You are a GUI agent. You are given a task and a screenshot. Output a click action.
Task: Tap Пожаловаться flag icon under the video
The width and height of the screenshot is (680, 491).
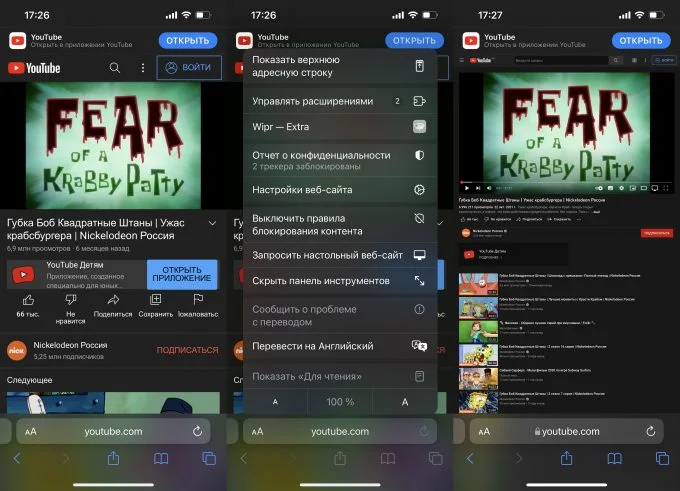click(x=198, y=299)
